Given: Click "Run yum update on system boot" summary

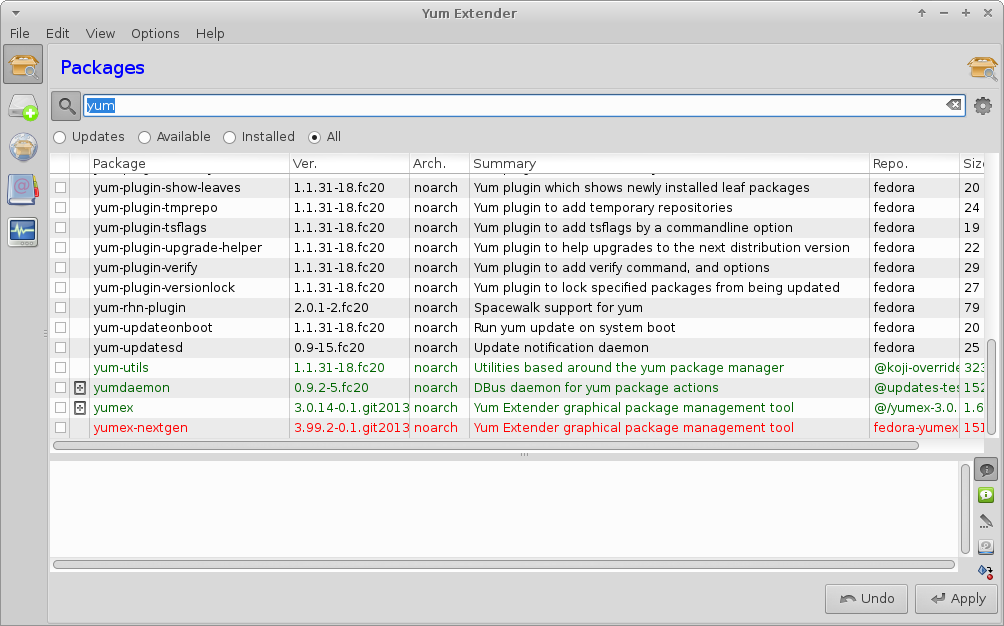Looking at the screenshot, I should click(575, 328).
